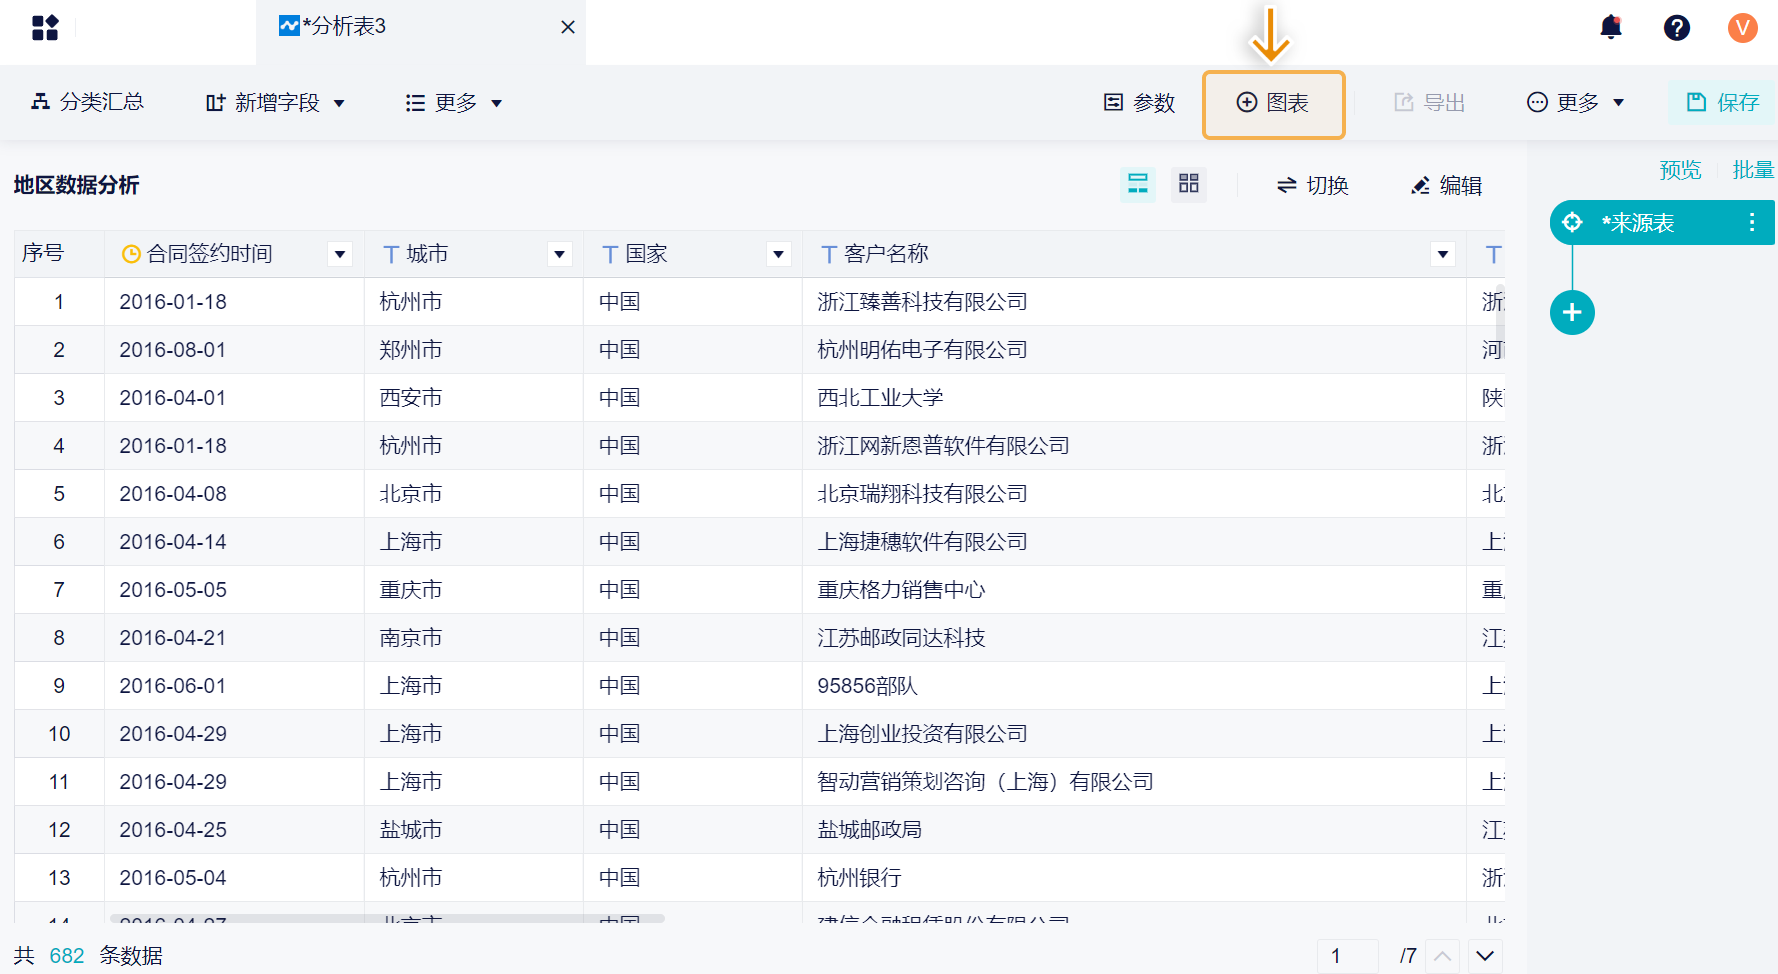Open the 来源表 node three-dot menu

click(1752, 222)
